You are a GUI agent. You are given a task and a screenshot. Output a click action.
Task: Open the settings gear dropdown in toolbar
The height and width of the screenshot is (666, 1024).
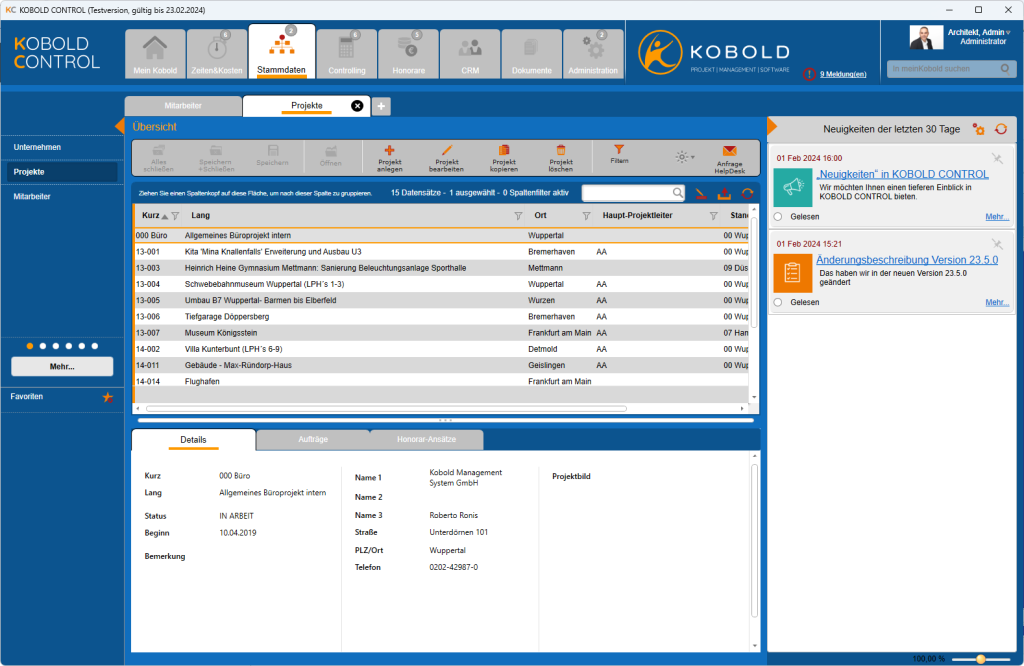684,157
